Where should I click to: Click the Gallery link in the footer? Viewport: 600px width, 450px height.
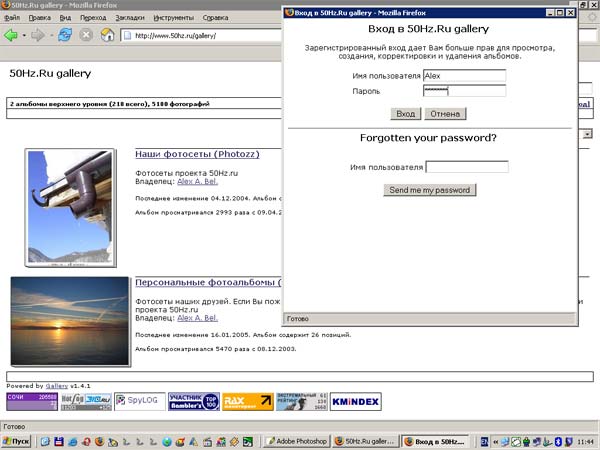(x=57, y=386)
